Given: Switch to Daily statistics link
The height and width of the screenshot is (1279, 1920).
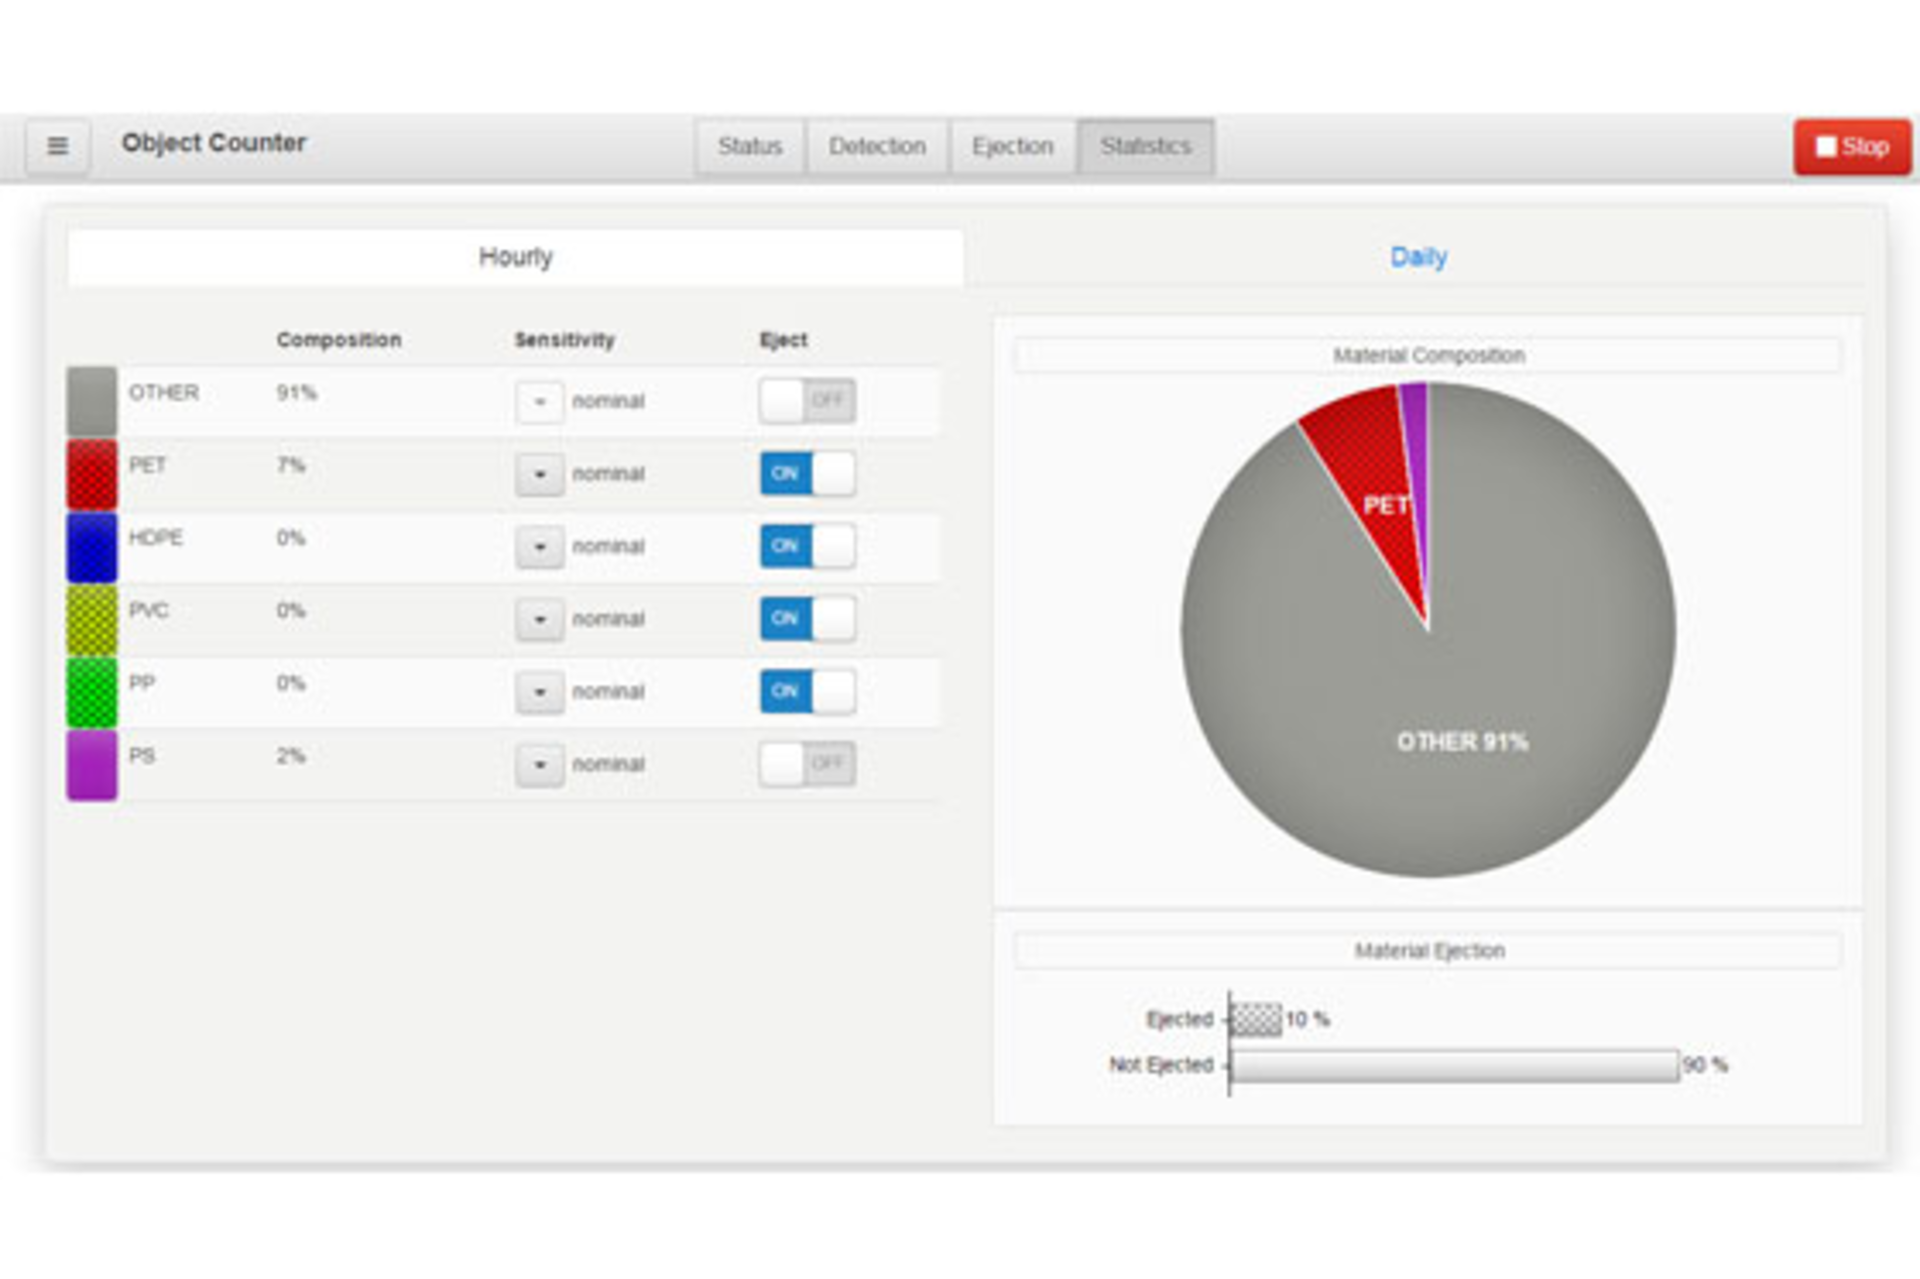Looking at the screenshot, I should (x=1418, y=257).
